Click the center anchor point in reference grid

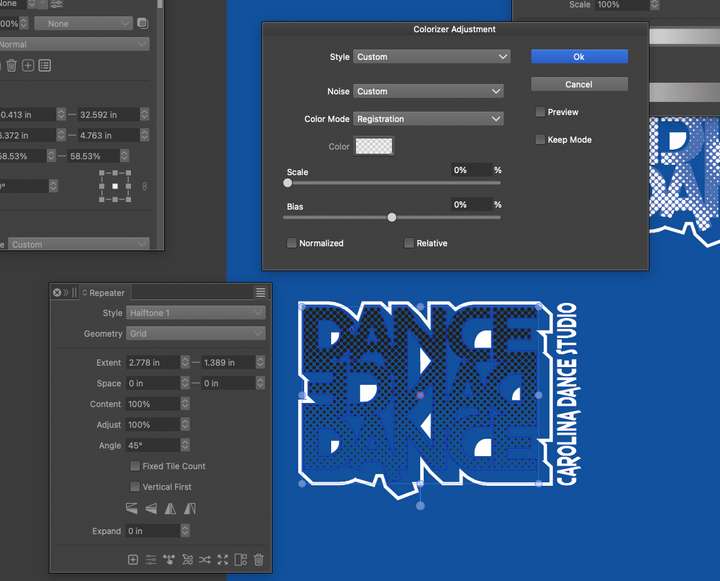tap(115, 186)
